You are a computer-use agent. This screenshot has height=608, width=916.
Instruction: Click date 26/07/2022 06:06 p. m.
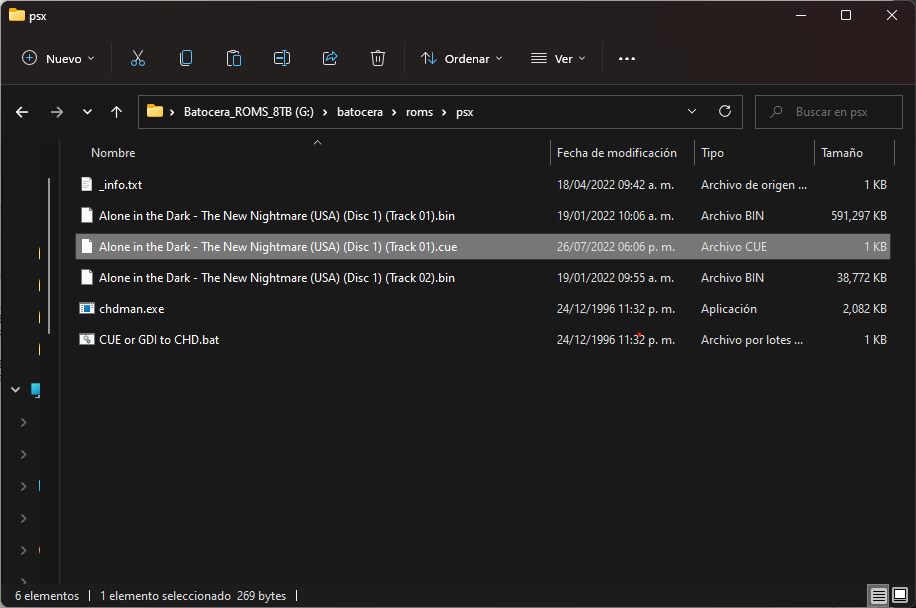click(x=616, y=246)
